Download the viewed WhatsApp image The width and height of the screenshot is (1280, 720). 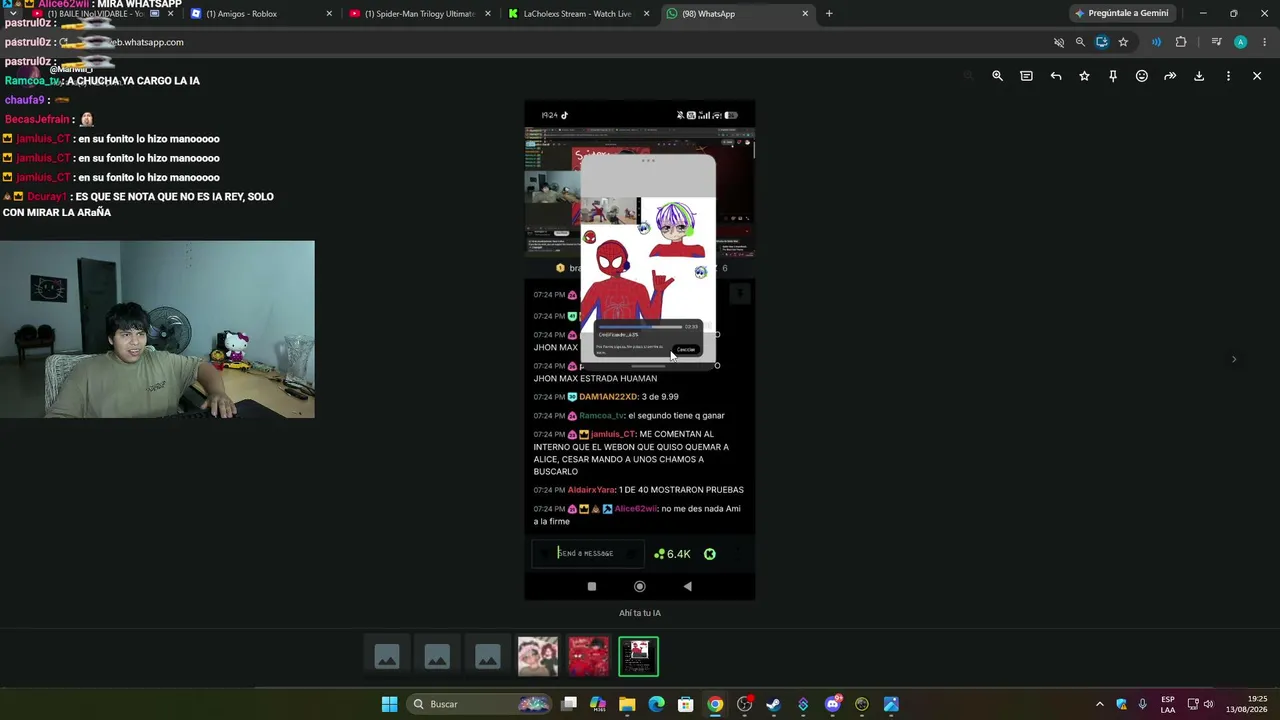[1199, 76]
